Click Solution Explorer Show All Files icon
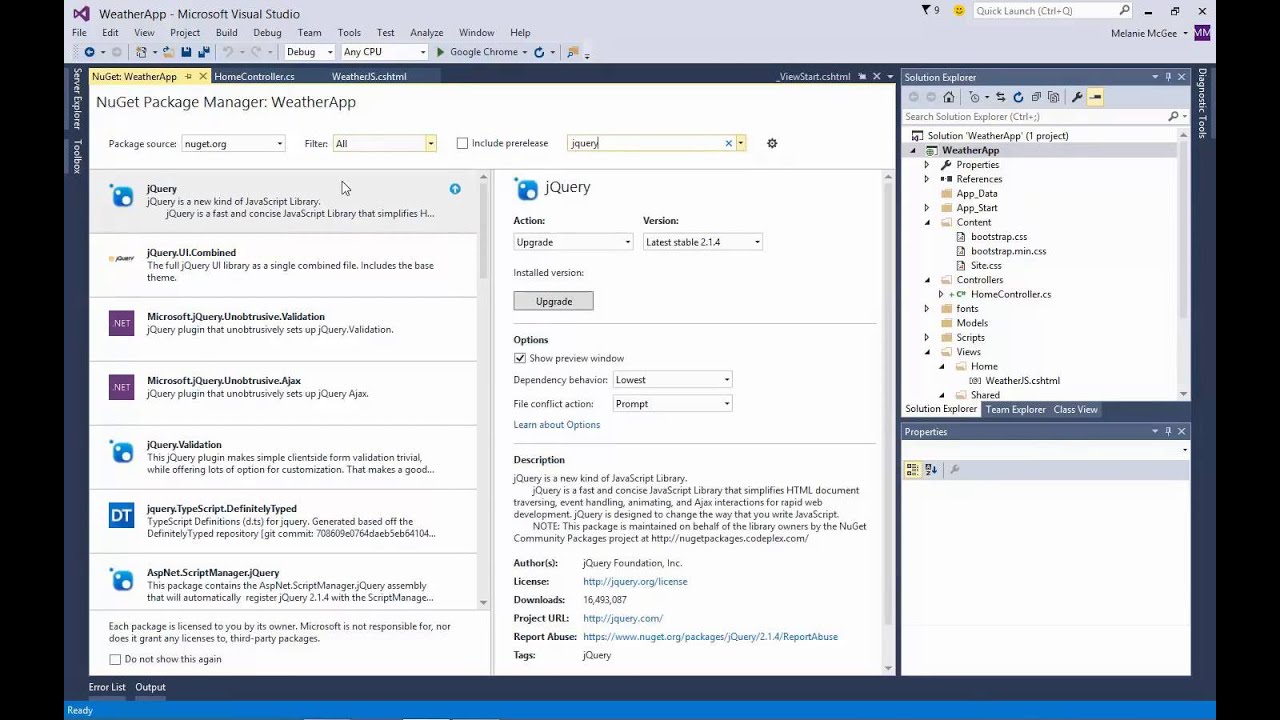 point(1053,97)
